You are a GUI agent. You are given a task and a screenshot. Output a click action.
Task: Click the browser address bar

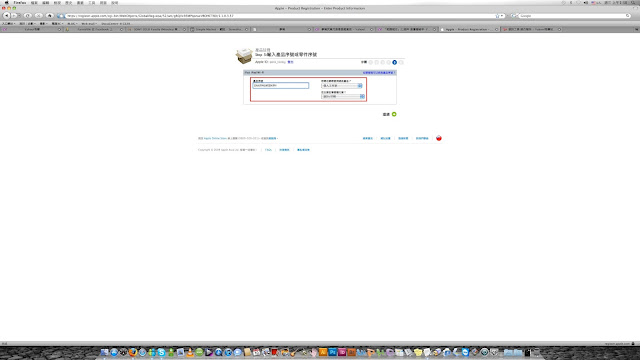(x=282, y=16)
